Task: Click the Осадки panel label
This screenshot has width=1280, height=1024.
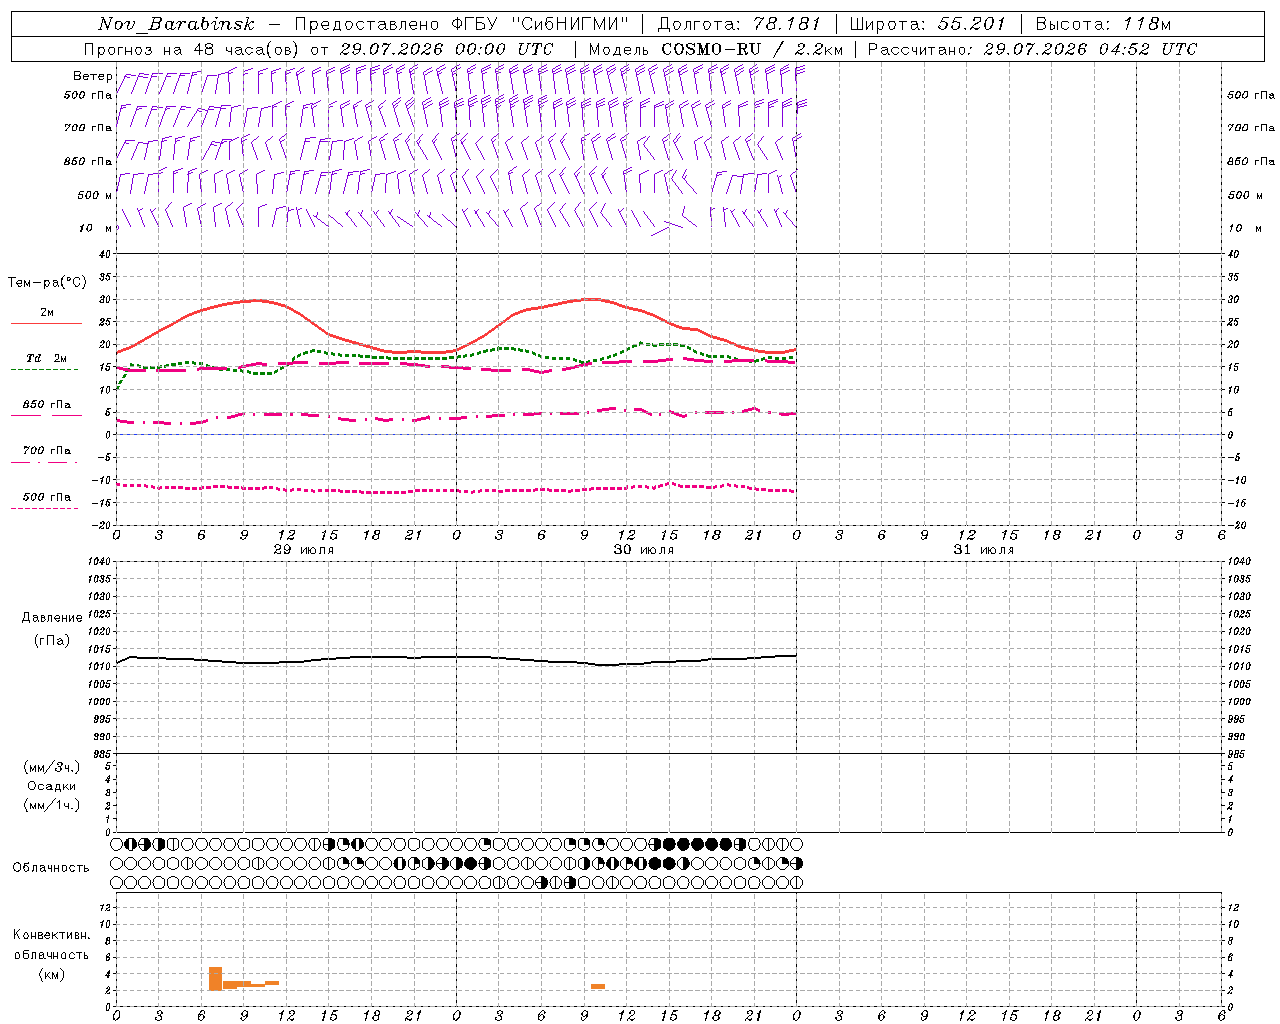Action: (52, 786)
